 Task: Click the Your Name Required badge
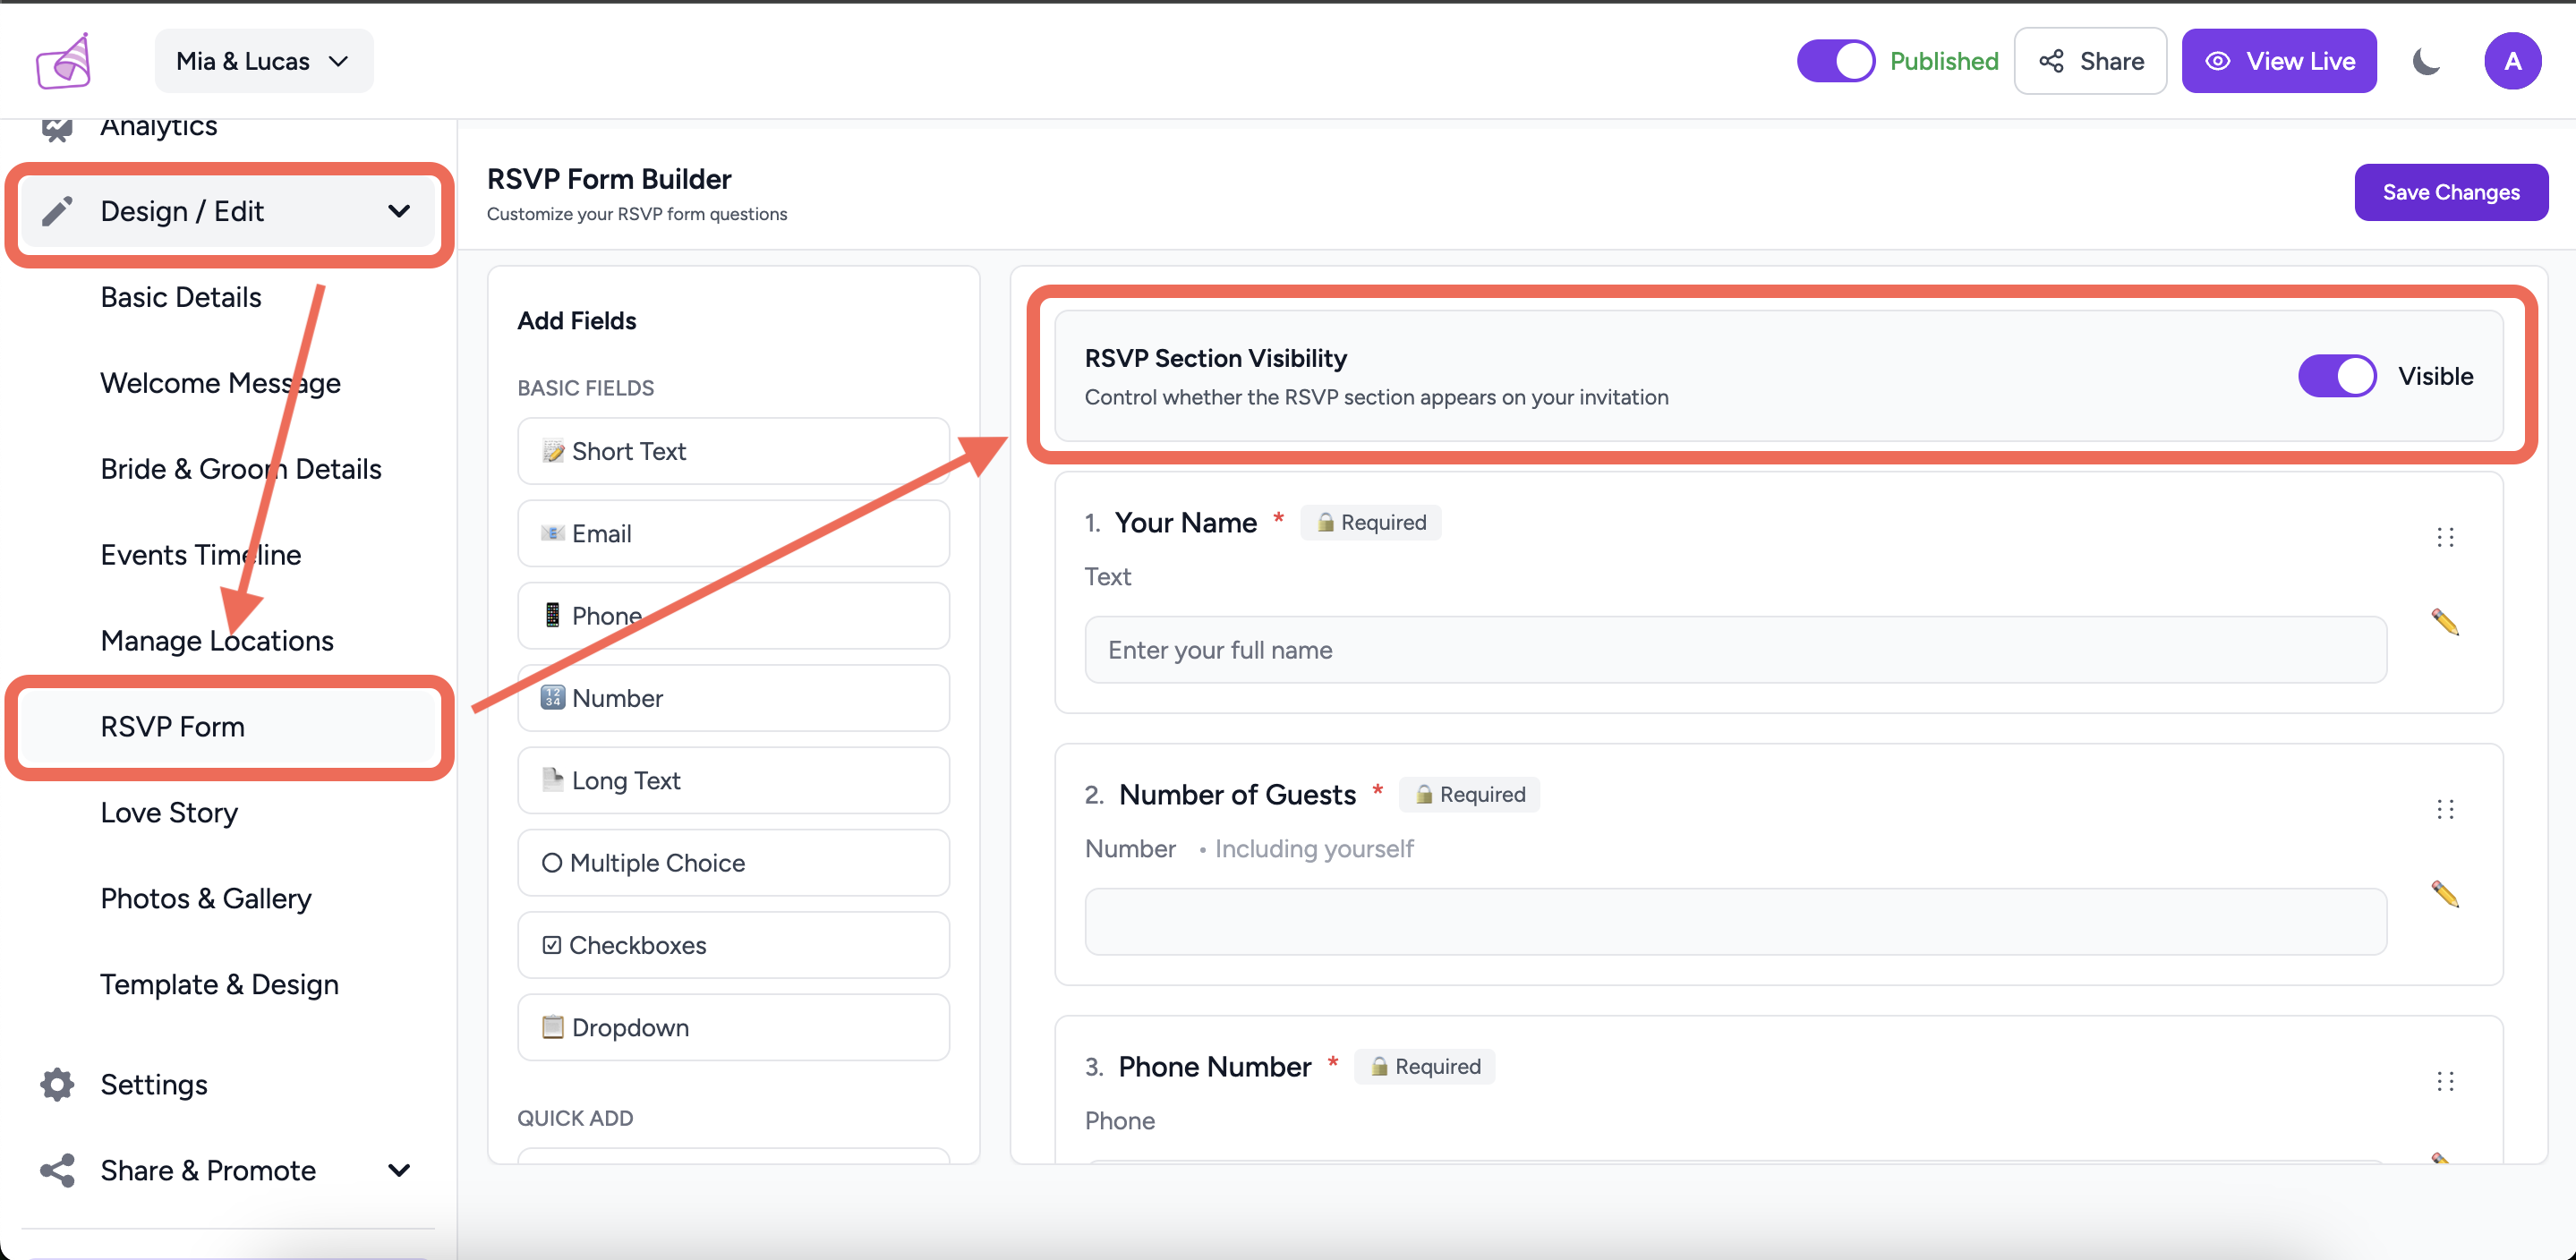[x=1371, y=522]
